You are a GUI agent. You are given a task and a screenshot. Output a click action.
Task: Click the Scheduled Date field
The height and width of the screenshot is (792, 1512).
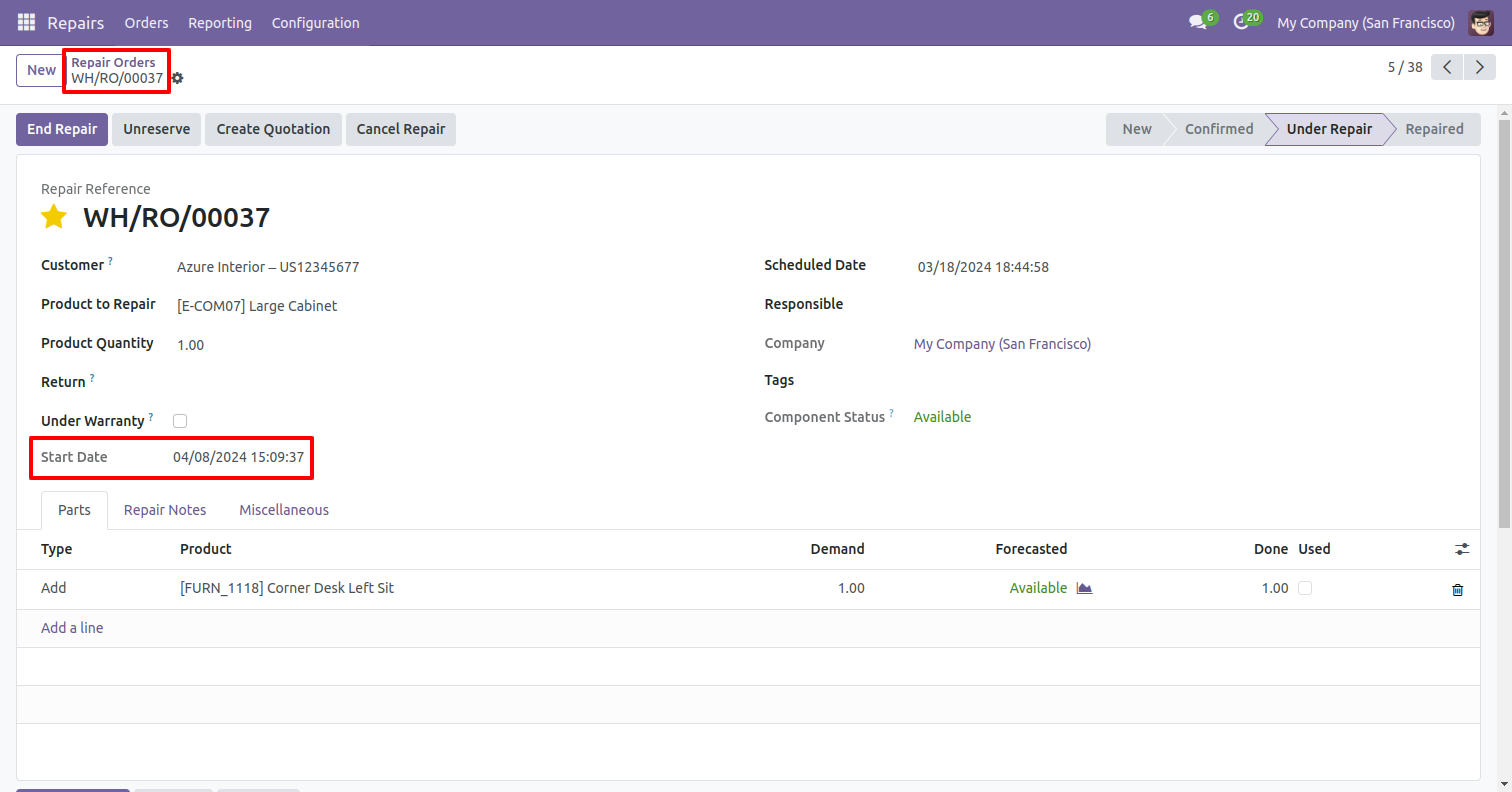coord(983,267)
